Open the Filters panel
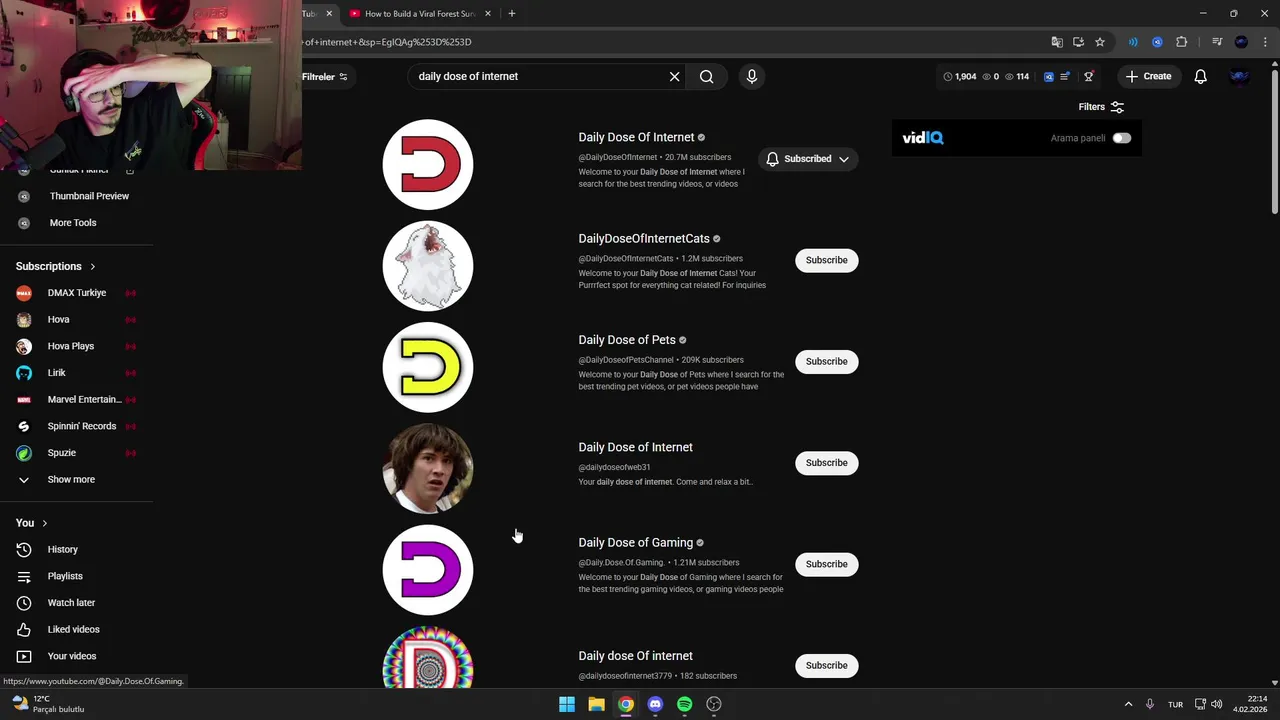 [x=1101, y=107]
